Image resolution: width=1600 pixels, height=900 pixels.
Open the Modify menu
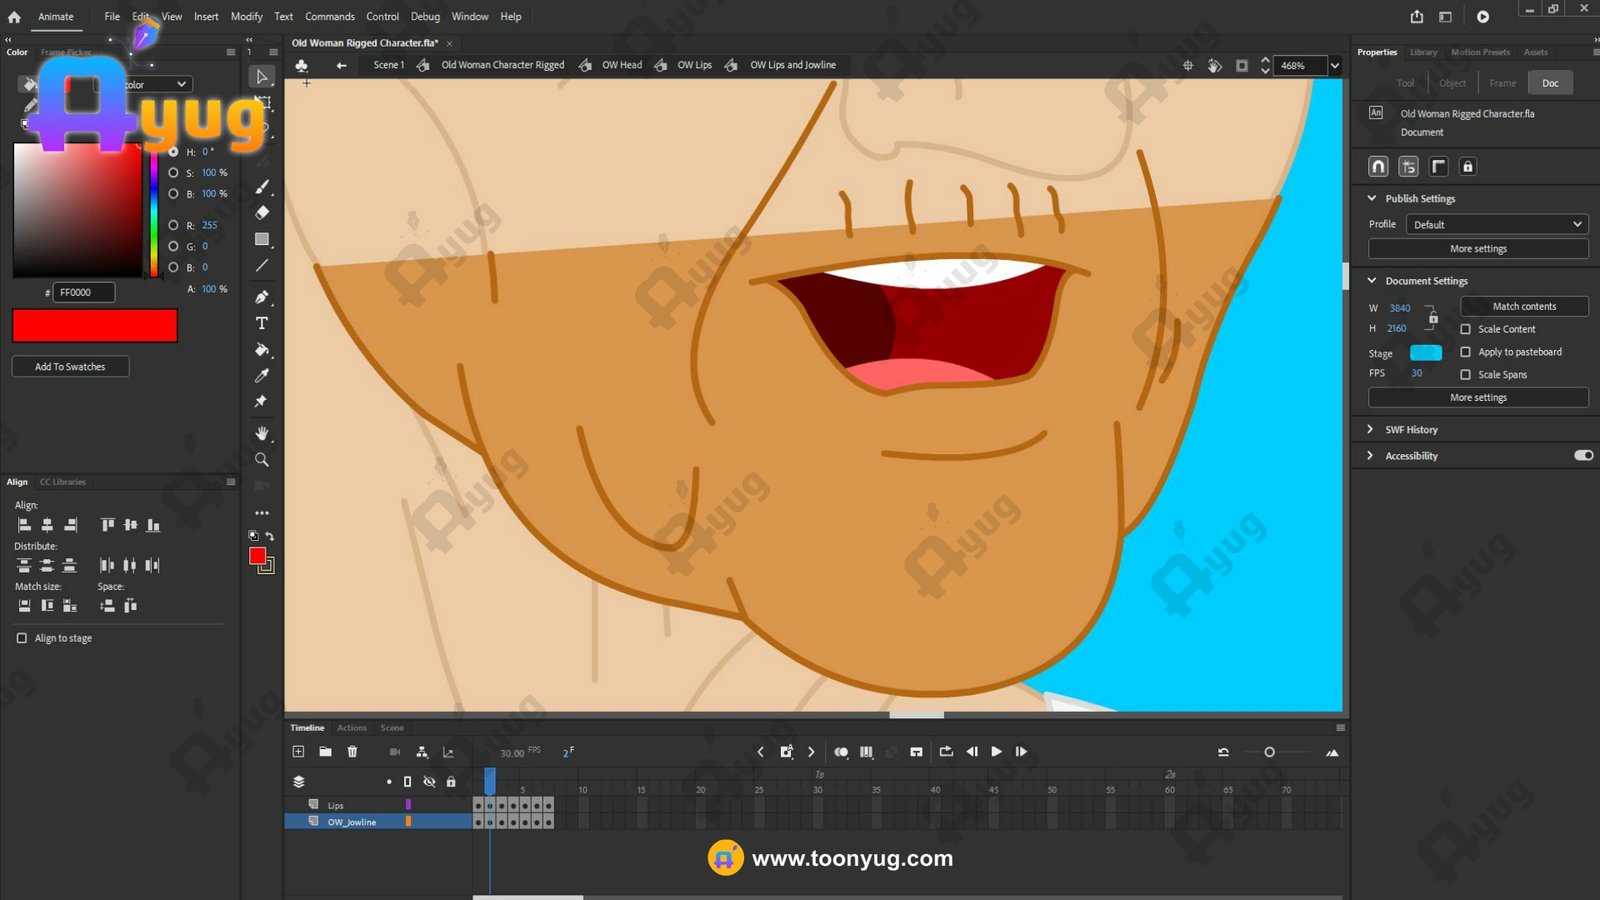pyautogui.click(x=246, y=17)
